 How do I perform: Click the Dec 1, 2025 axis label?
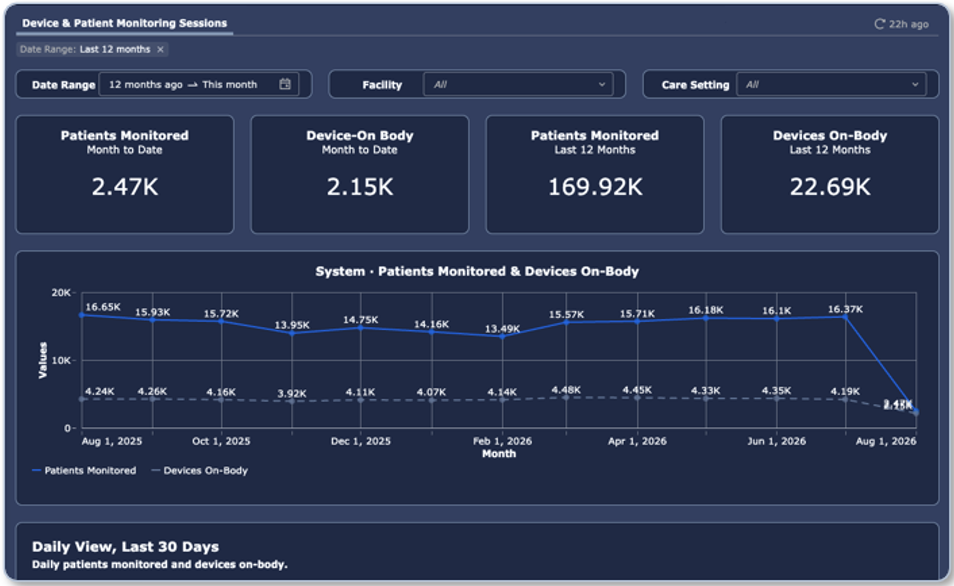pos(361,441)
